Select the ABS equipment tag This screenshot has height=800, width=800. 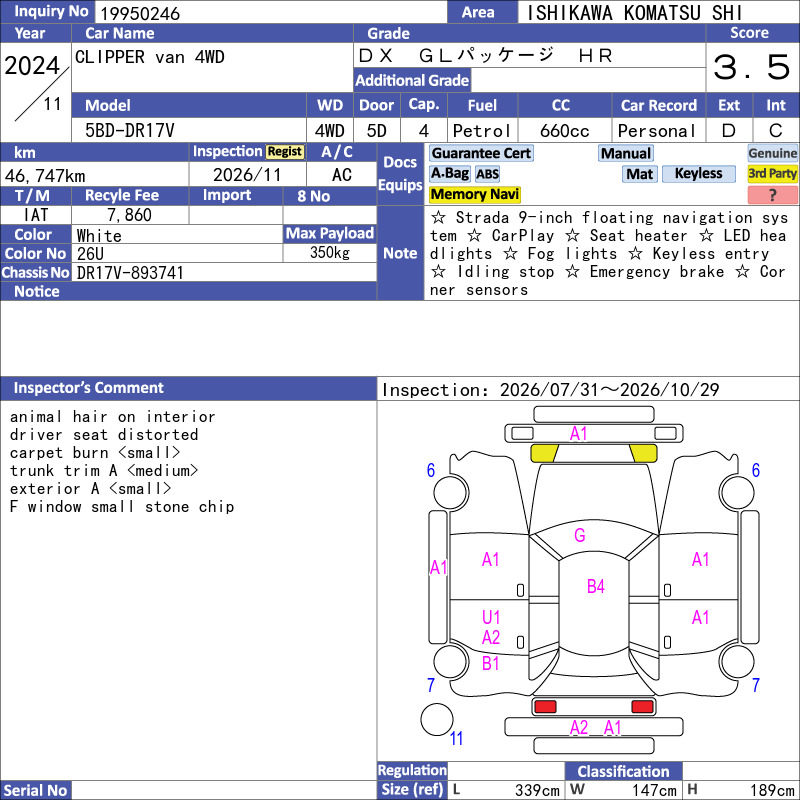[x=487, y=174]
